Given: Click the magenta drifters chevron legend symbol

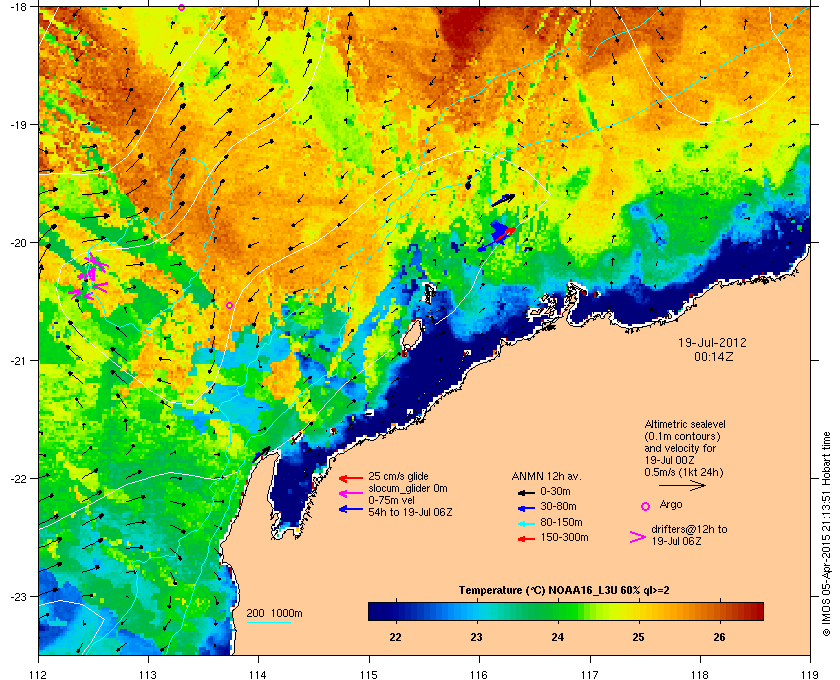Looking at the screenshot, I should (637, 537).
